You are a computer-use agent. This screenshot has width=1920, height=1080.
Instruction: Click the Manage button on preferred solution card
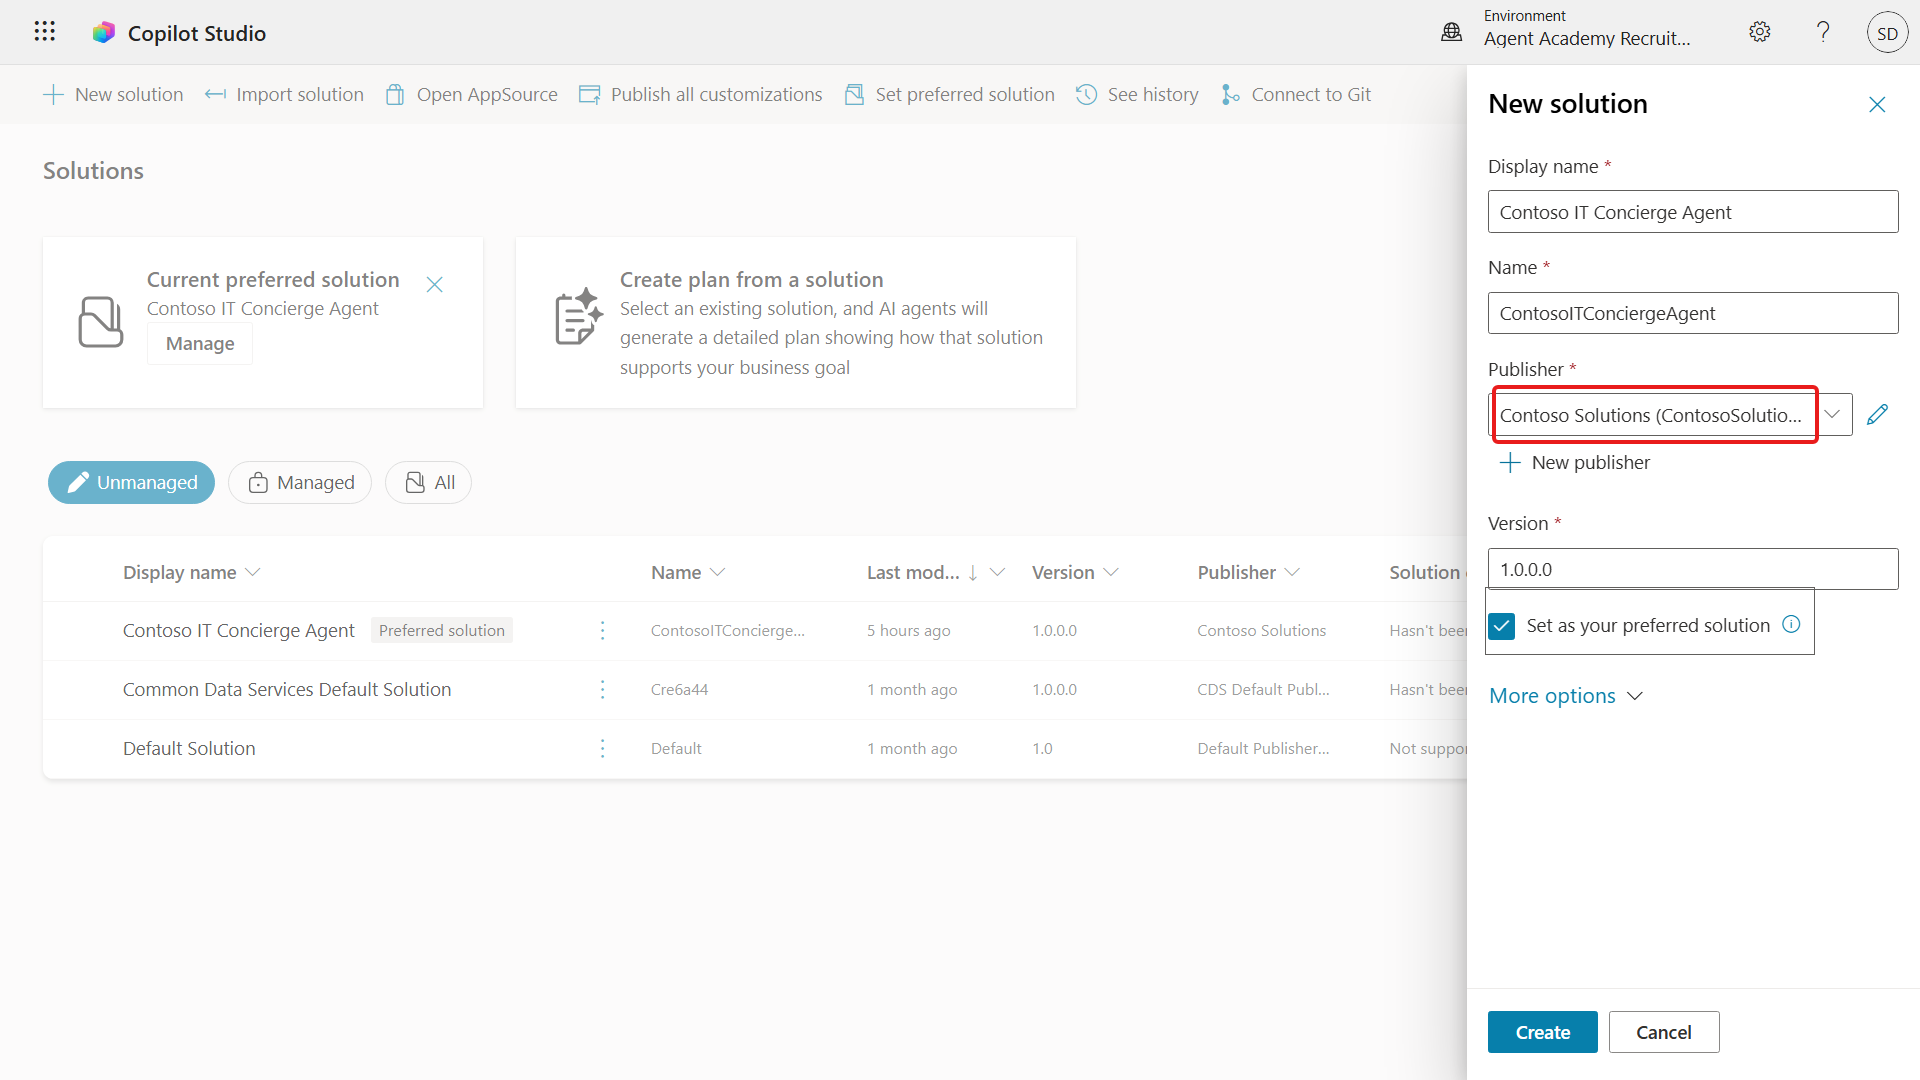point(200,343)
